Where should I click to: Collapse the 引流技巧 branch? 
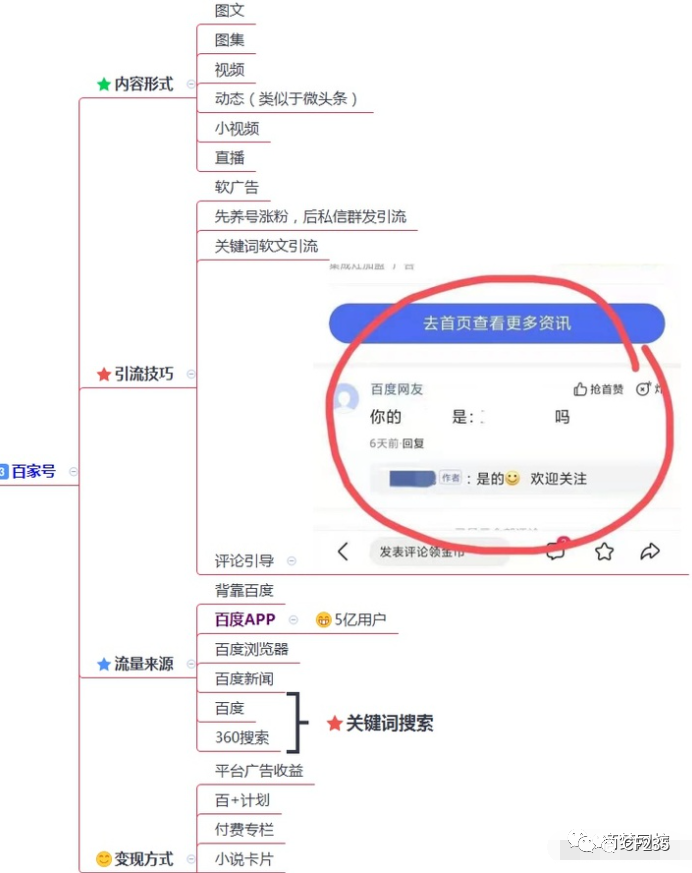[x=191, y=374]
